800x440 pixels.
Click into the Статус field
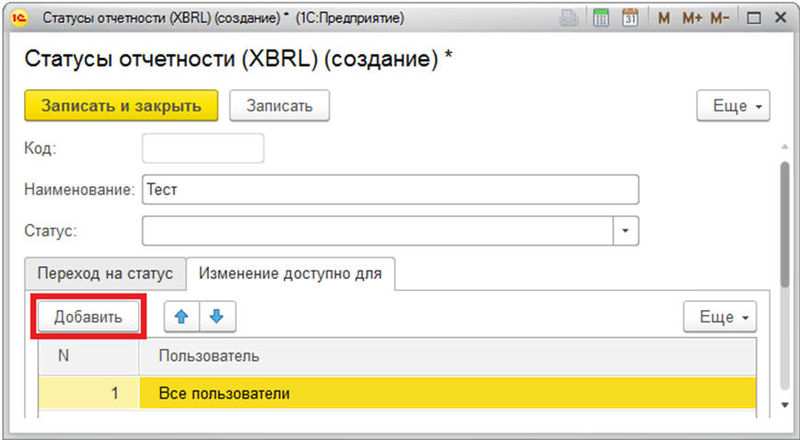(x=378, y=231)
